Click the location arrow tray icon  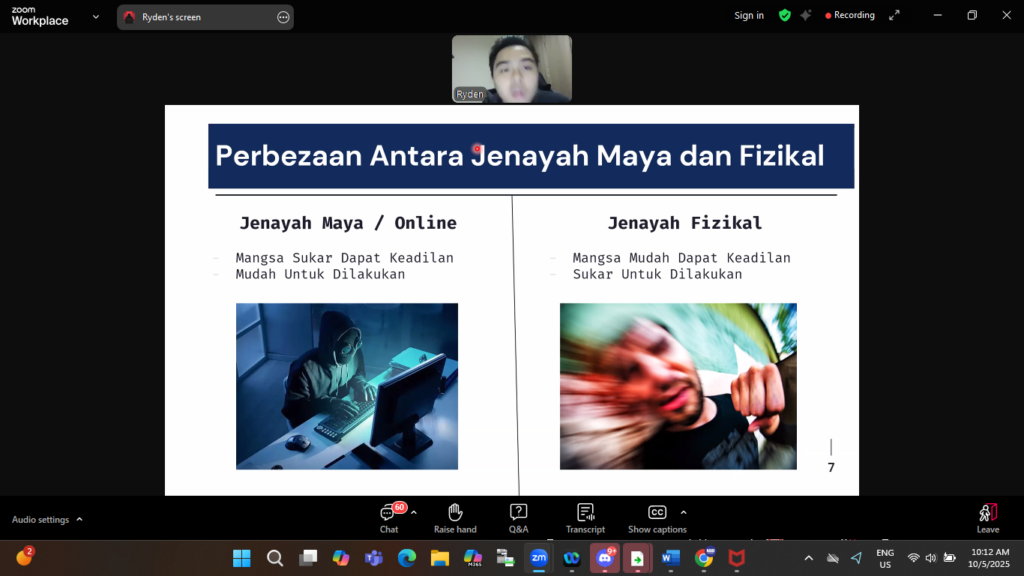click(x=856, y=558)
